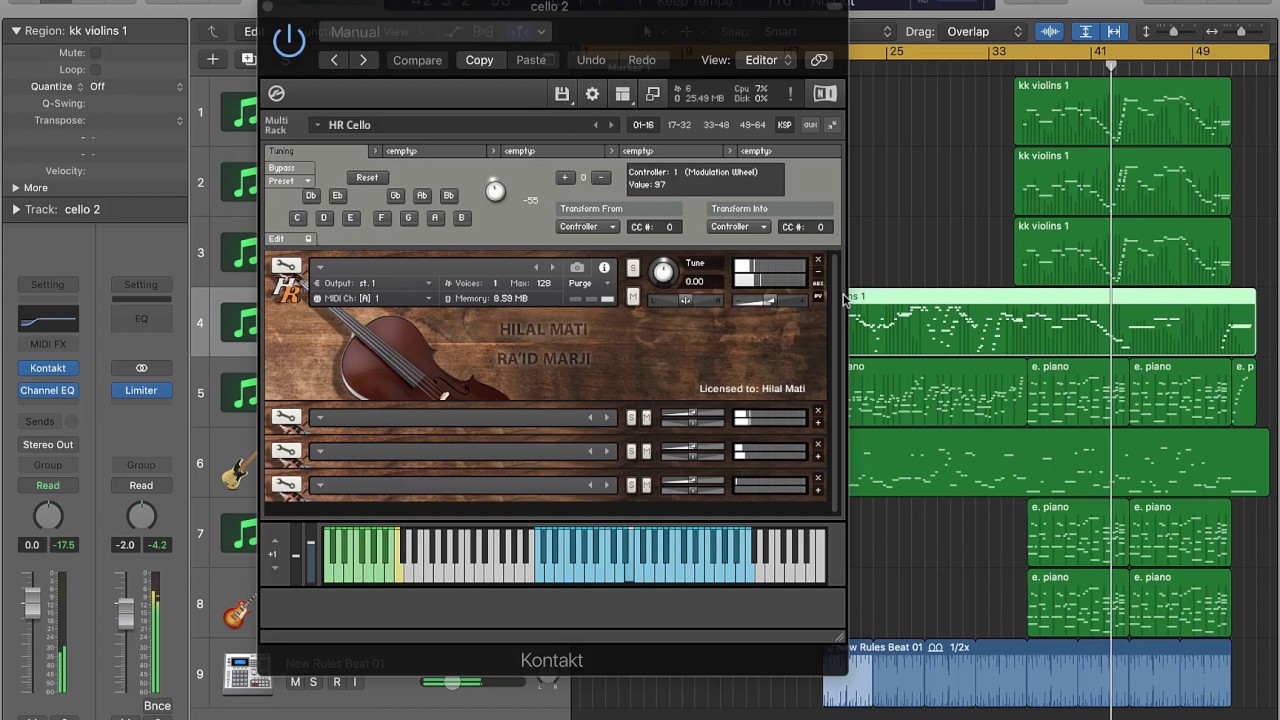This screenshot has width=1280, height=720.
Task: Toggle Kontakt minimized view icon
Action: pyautogui.click(x=652, y=94)
